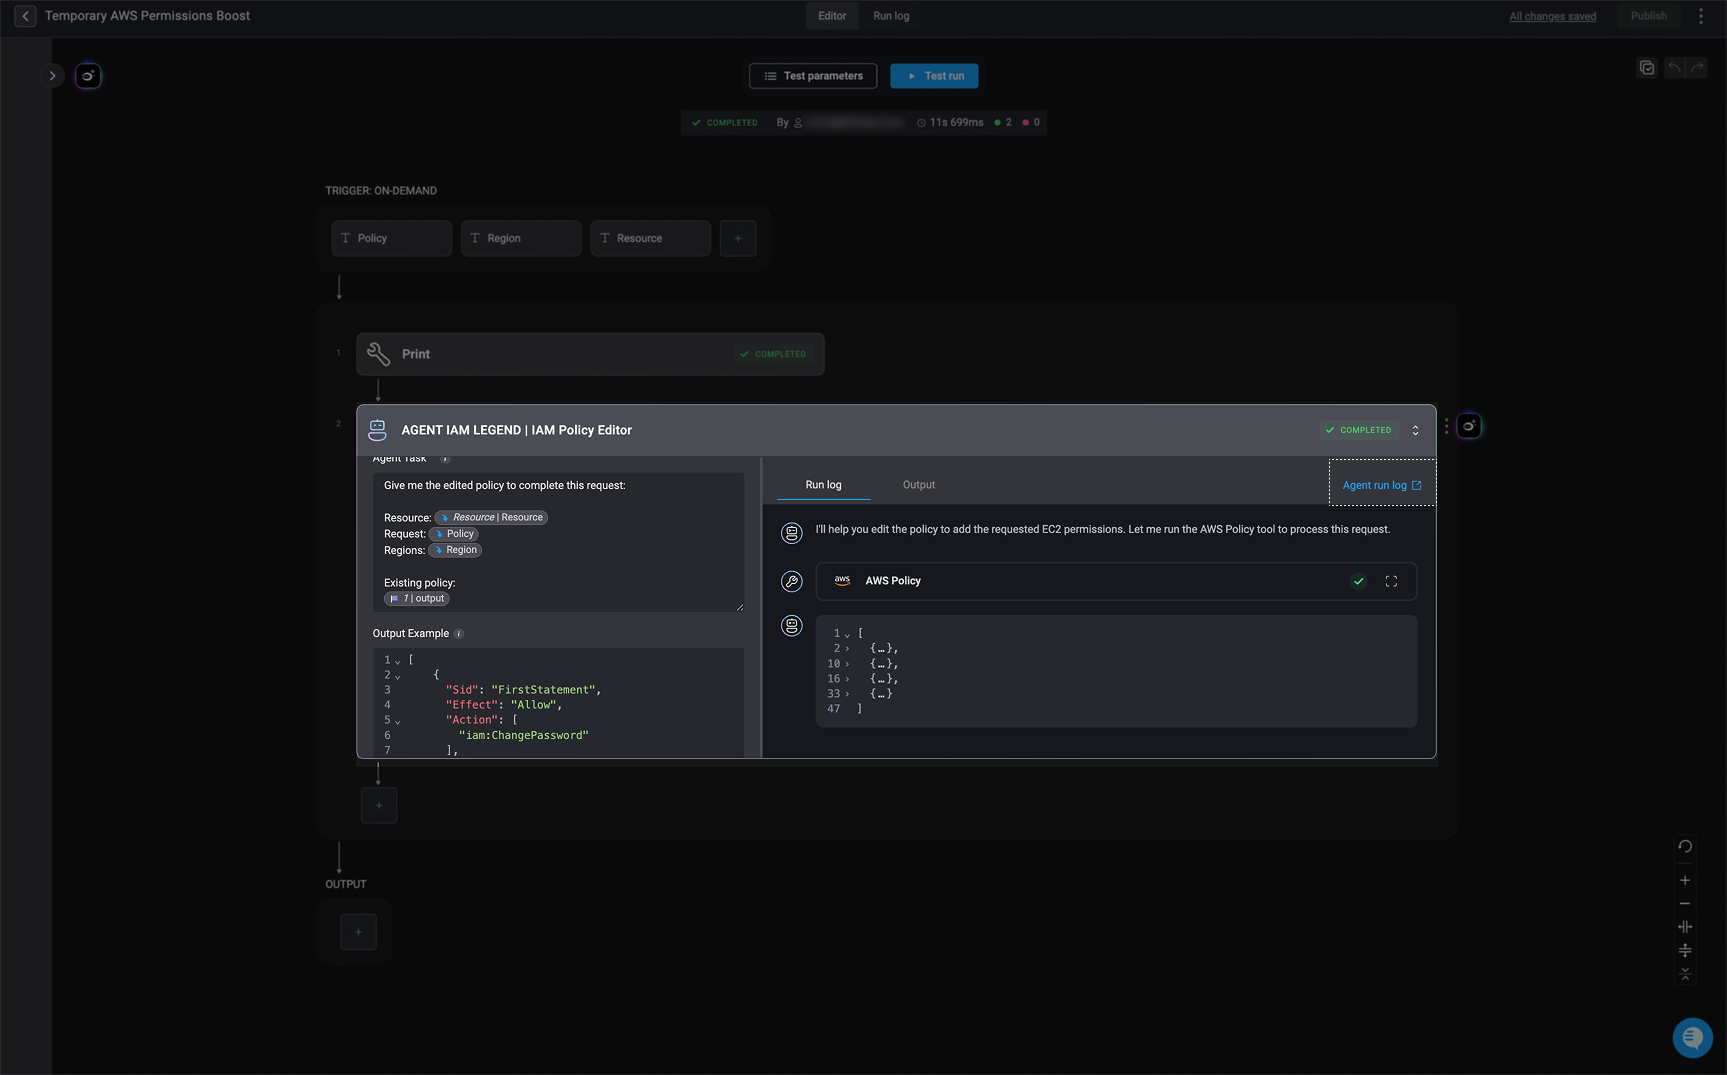Collapse line 1 of run log JSON
The width and height of the screenshot is (1727, 1075).
tap(847, 634)
